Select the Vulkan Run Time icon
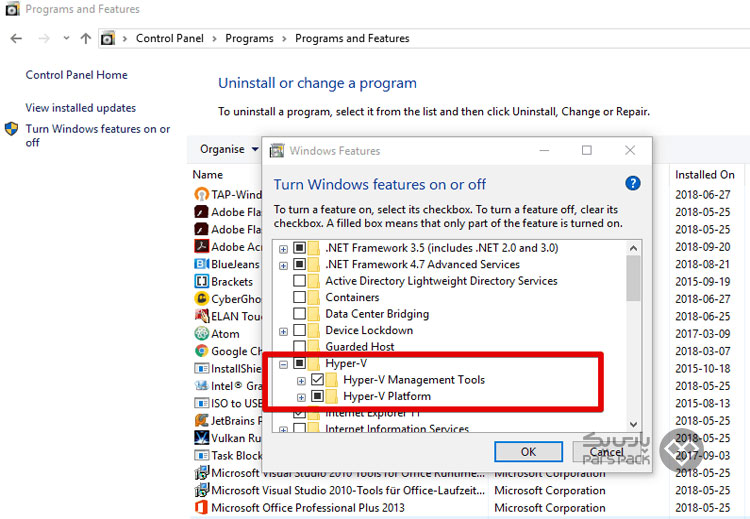This screenshot has width=750, height=519. point(201,438)
